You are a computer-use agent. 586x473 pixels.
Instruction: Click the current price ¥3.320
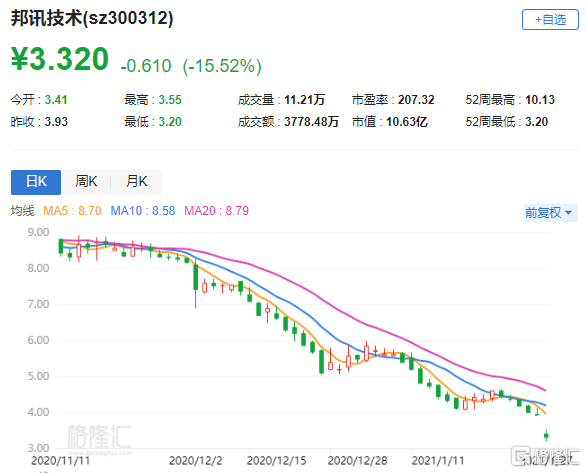(x=60, y=59)
